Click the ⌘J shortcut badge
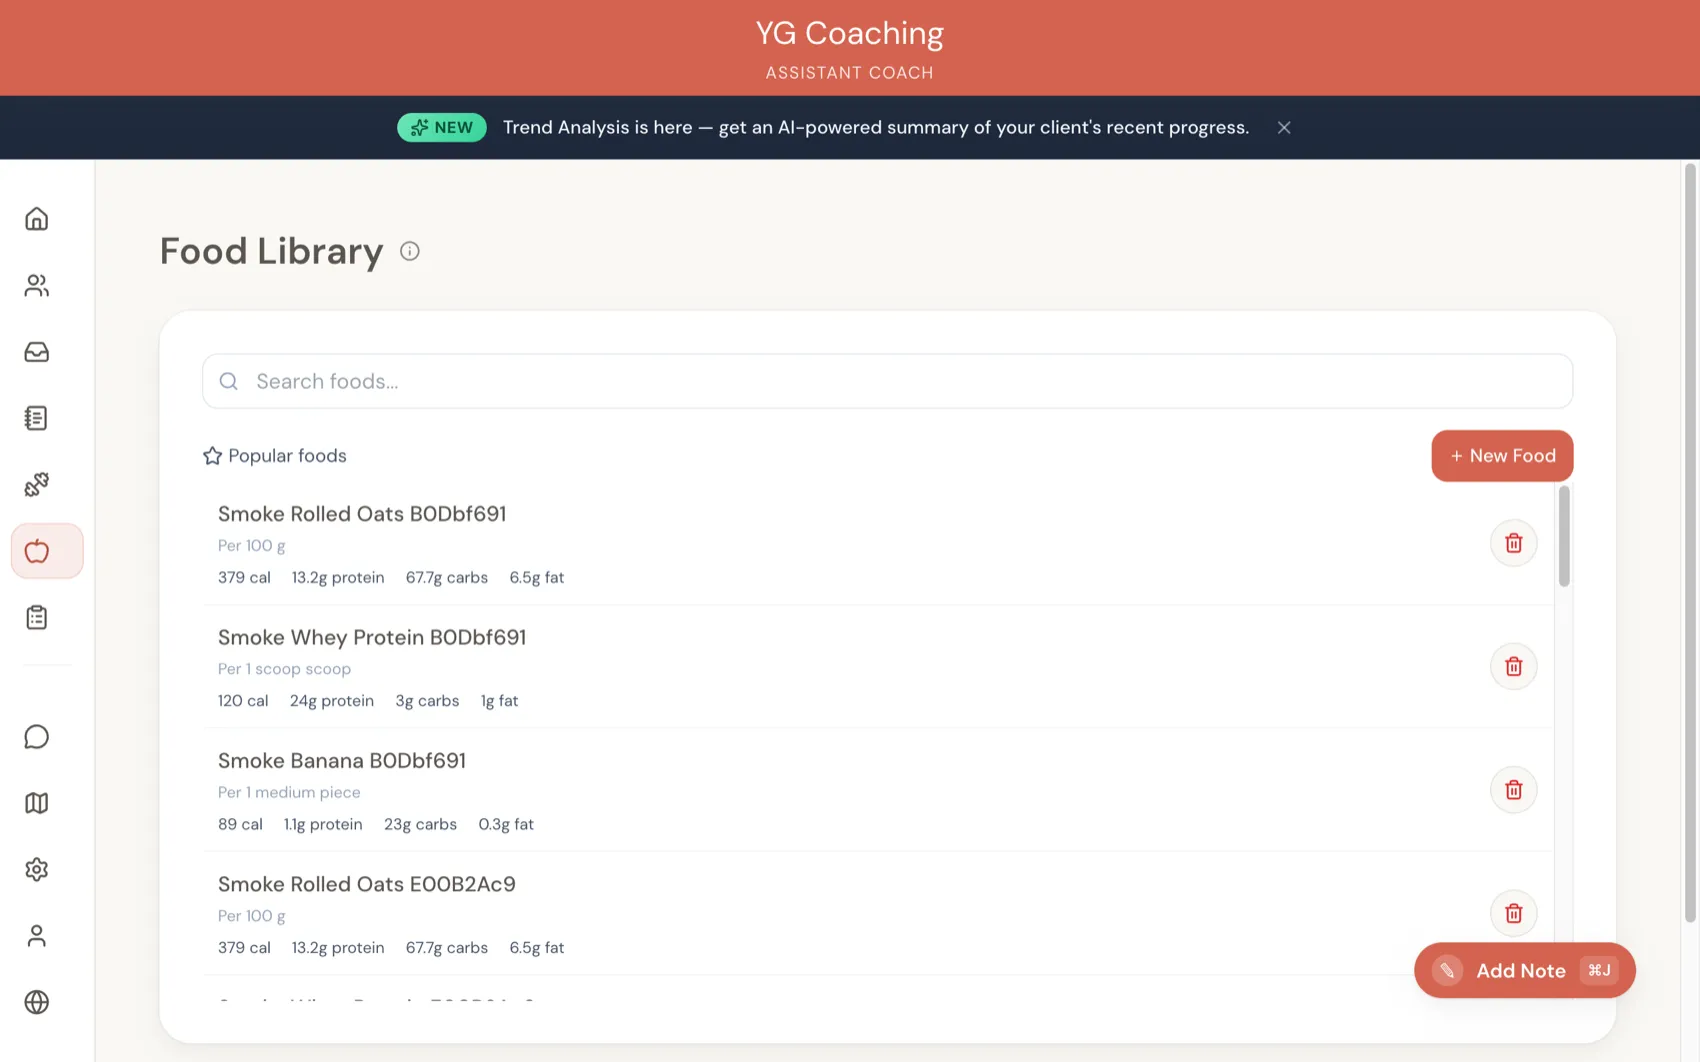The height and width of the screenshot is (1062, 1700). point(1599,970)
